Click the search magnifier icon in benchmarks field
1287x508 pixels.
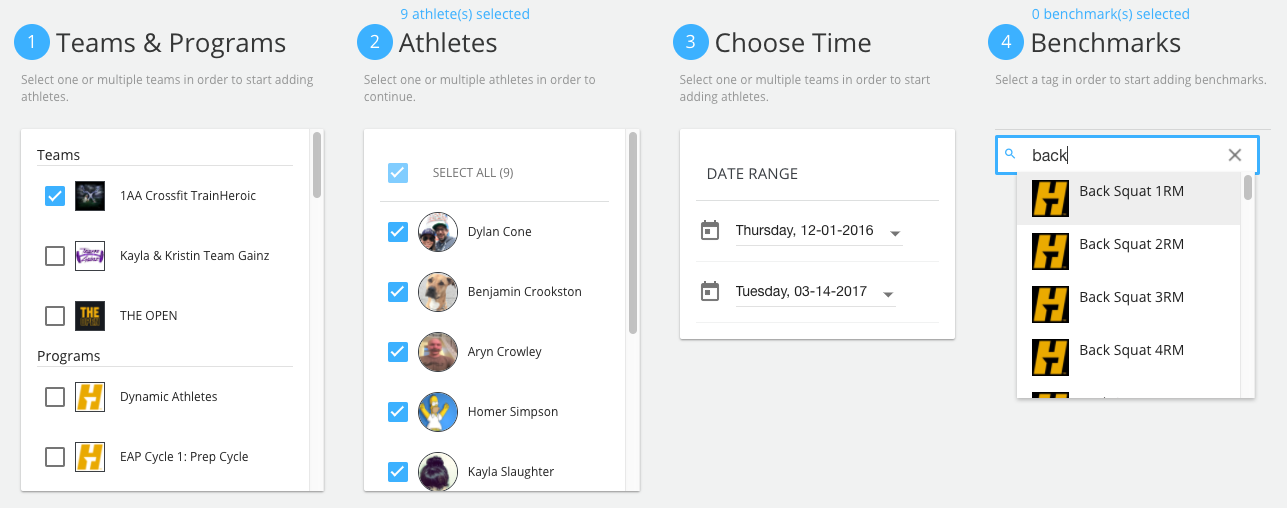[x=1010, y=154]
